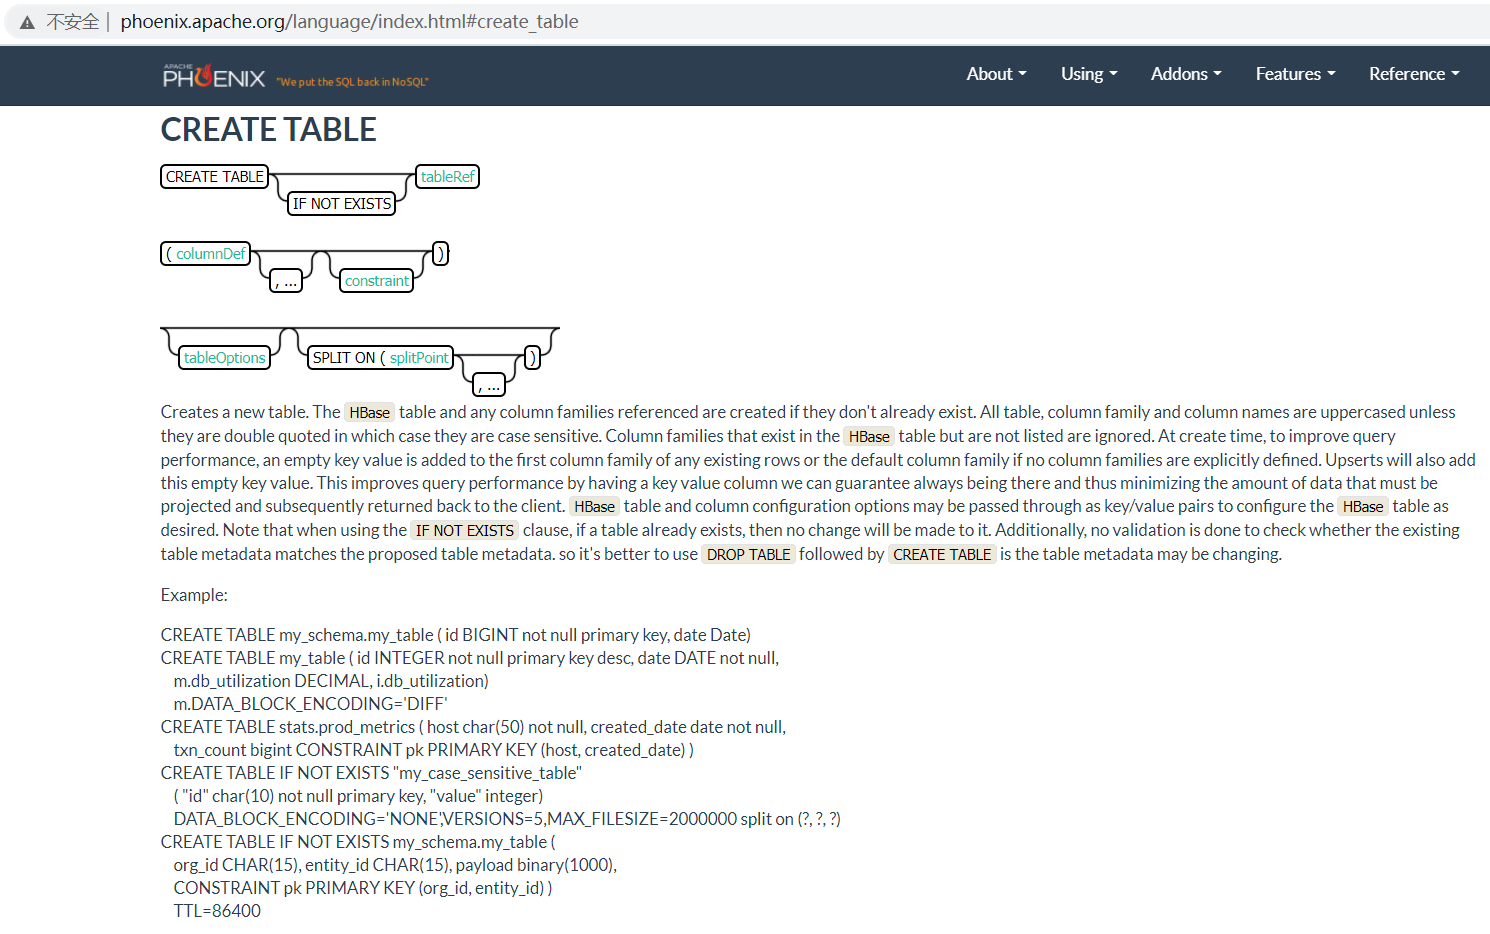Click the slogan 'We put the SQL back in NoSQL'
This screenshot has height=934, width=1490.
point(352,82)
